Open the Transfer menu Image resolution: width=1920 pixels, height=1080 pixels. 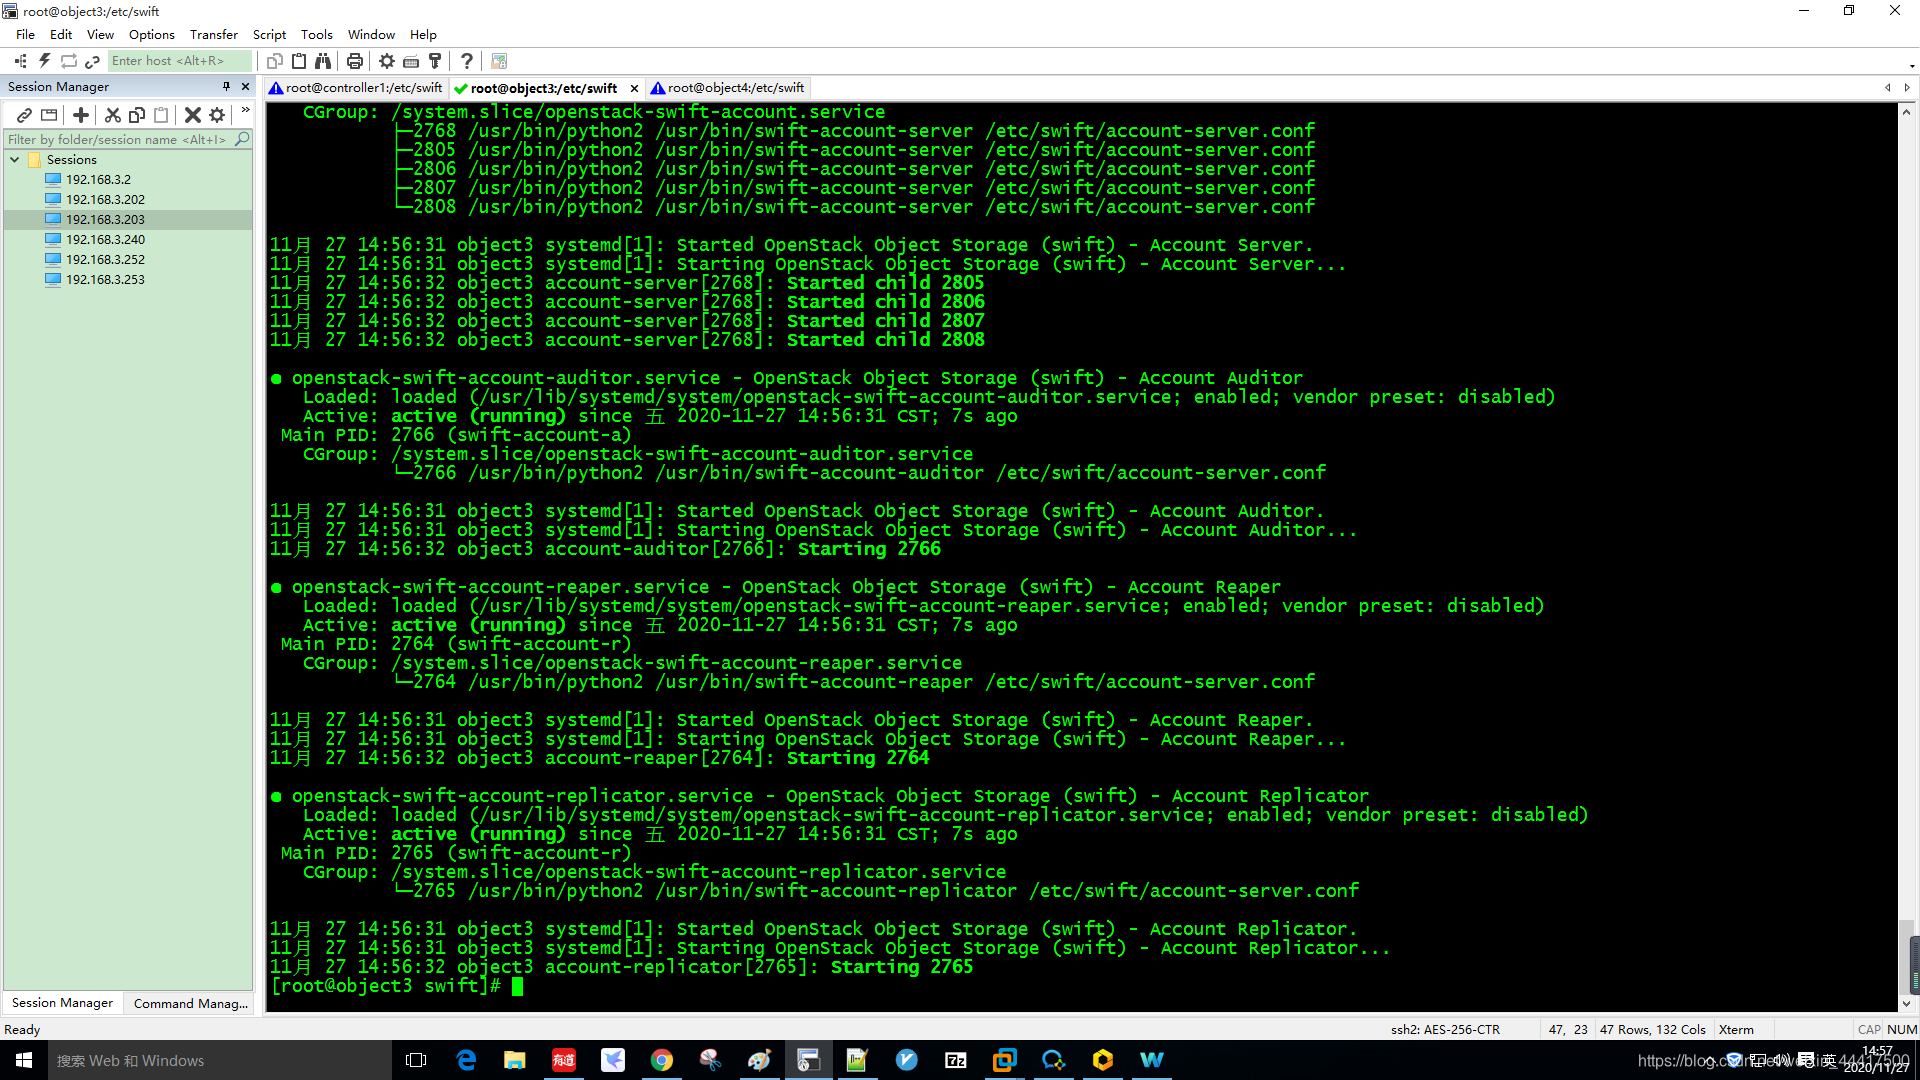point(214,34)
